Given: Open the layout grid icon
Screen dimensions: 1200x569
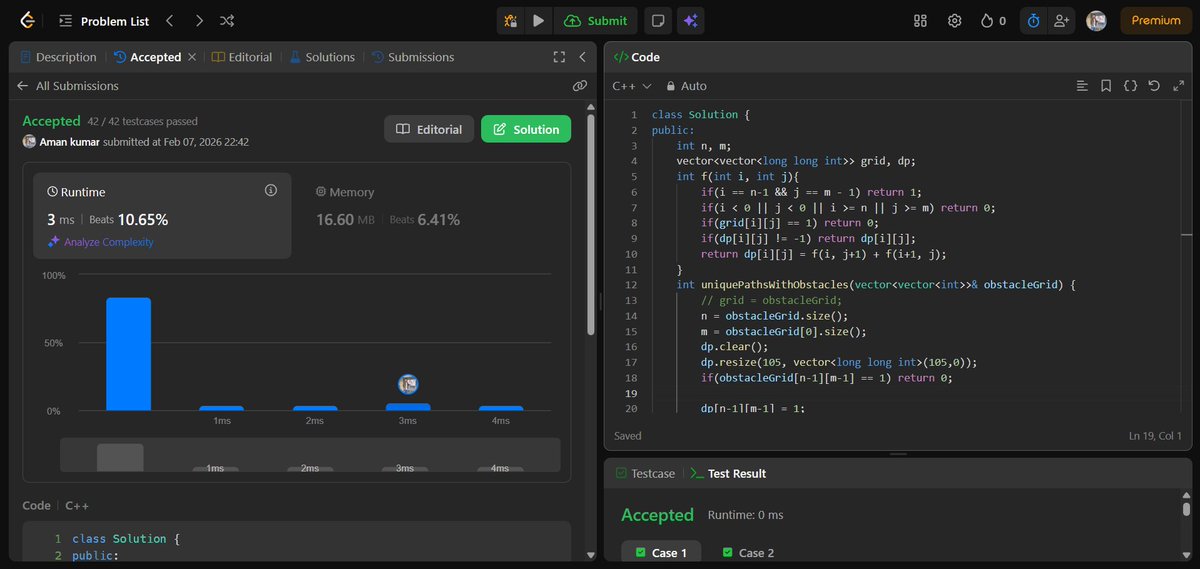Looking at the screenshot, I should click(921, 20).
